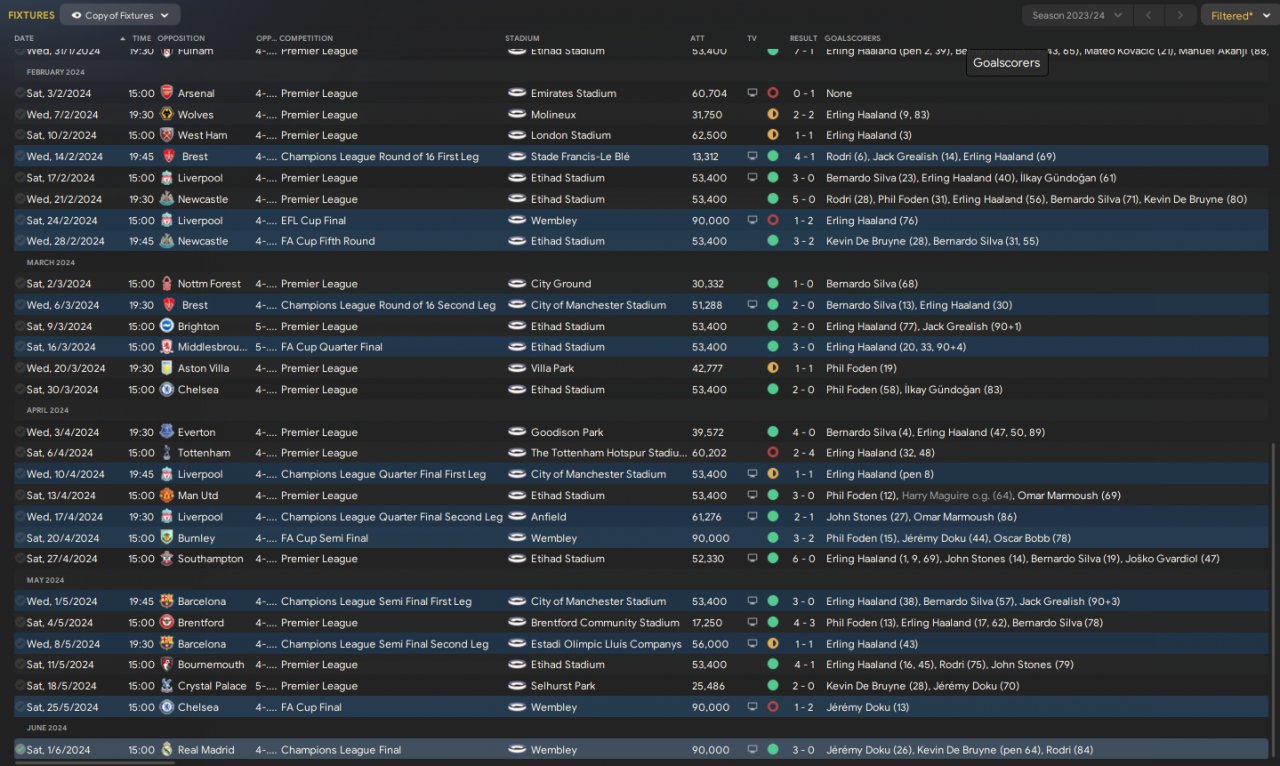Click the TV icon on the Champions League Final row
Image resolution: width=1280 pixels, height=766 pixels.
point(752,750)
